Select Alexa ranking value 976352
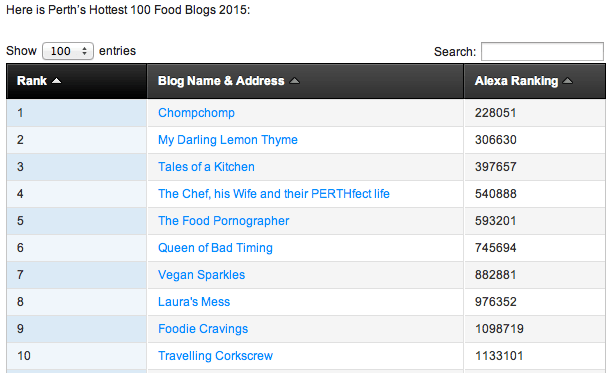 click(496, 302)
